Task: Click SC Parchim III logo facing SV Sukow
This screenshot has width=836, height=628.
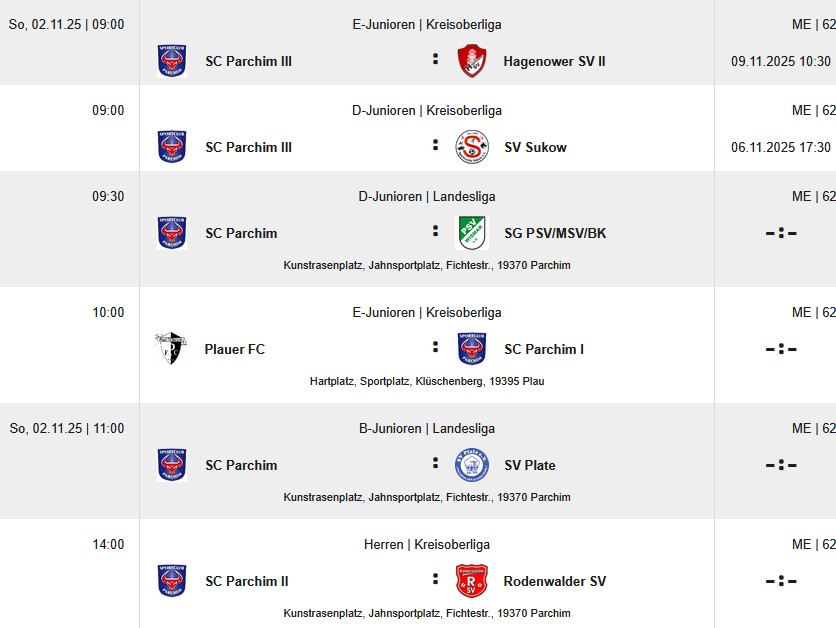Action: [x=172, y=147]
